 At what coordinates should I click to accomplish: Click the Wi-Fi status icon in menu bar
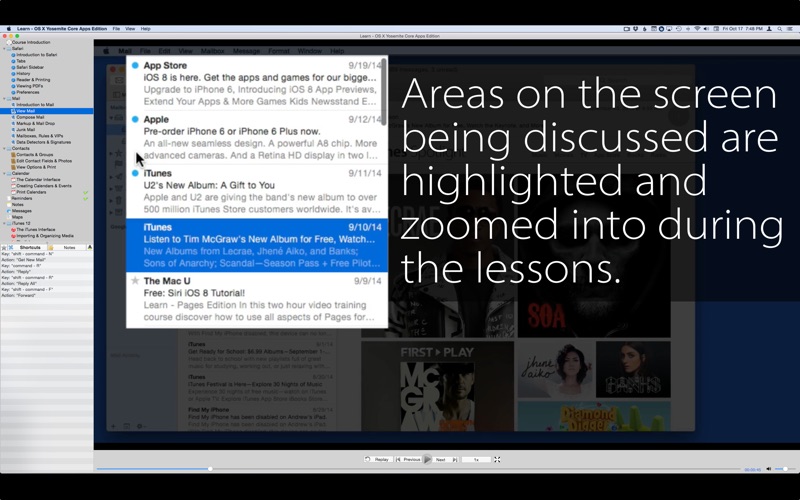pyautogui.click(x=697, y=29)
